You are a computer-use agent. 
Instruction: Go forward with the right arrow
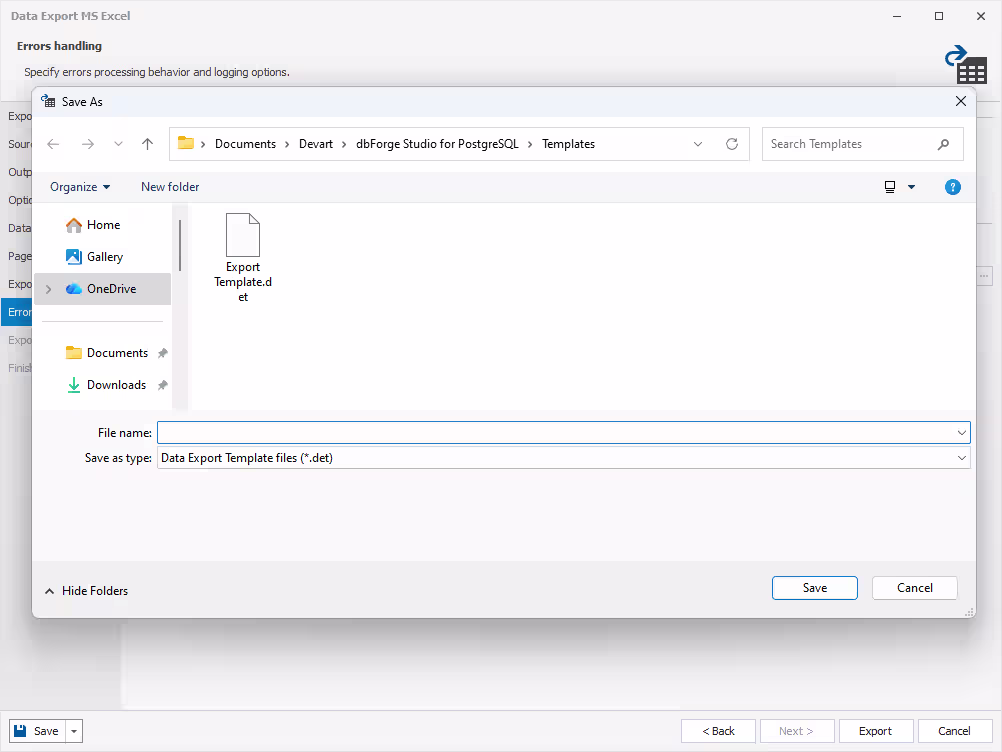88,144
